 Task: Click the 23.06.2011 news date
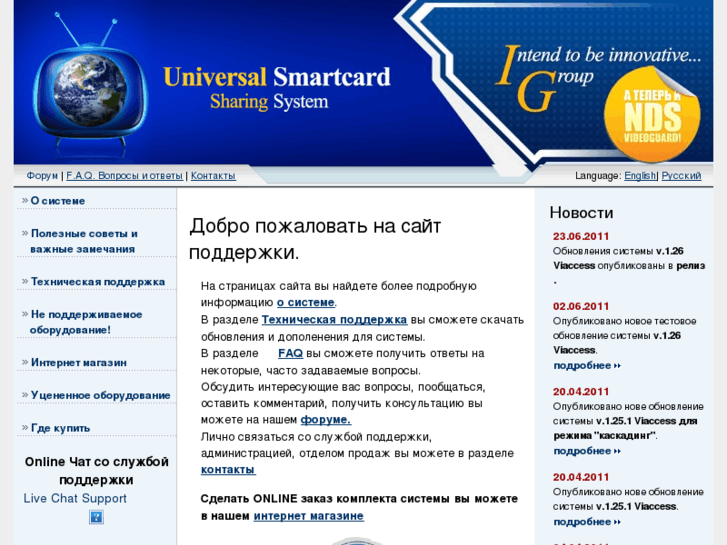tap(580, 236)
